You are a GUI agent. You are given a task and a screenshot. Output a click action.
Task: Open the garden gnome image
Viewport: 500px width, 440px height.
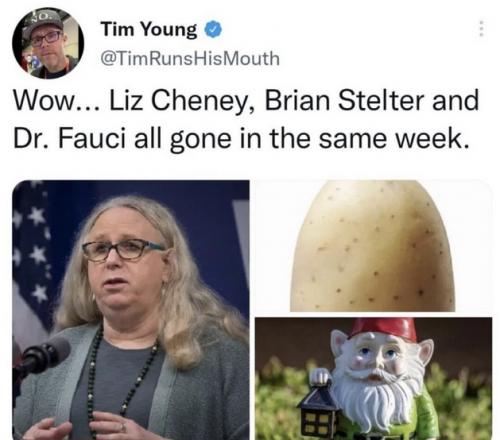point(373,379)
